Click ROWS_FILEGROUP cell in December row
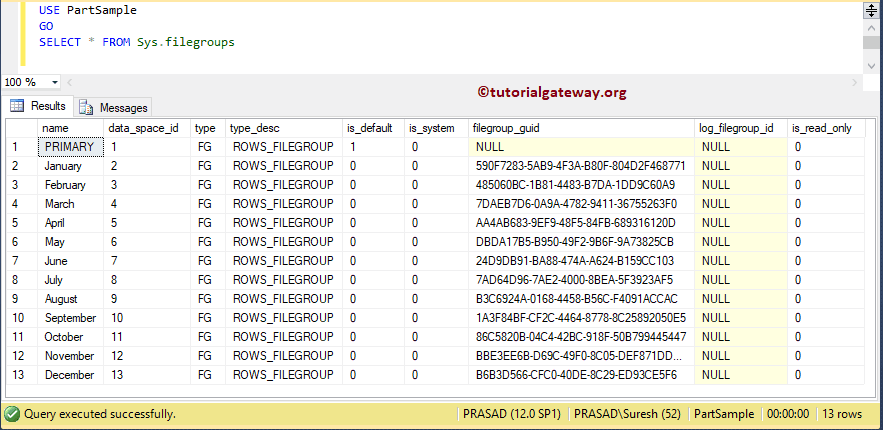The height and width of the screenshot is (430, 883). 284,375
